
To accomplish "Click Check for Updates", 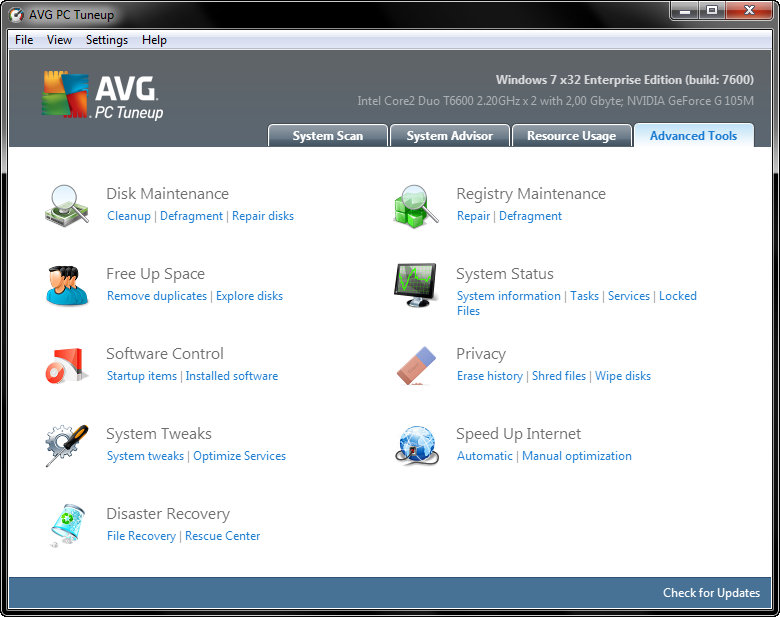I will (x=711, y=593).
